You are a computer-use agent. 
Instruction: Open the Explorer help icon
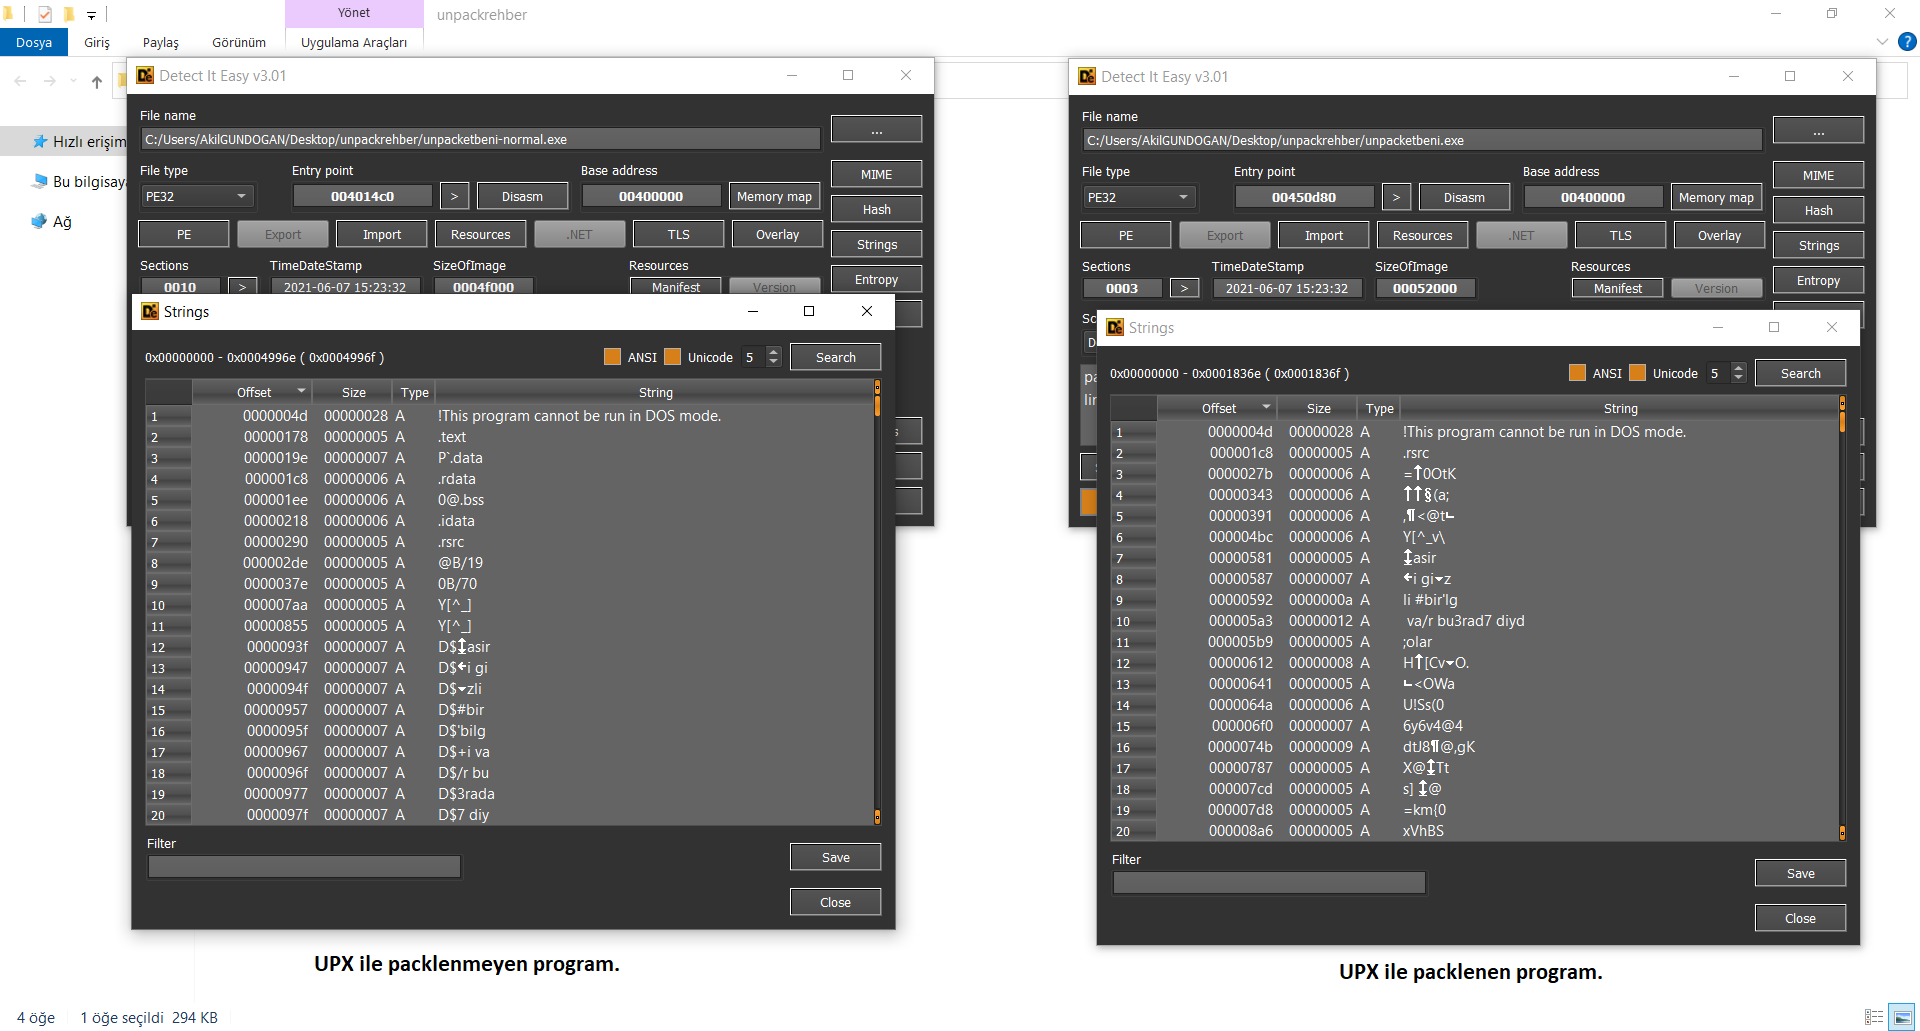click(1907, 42)
